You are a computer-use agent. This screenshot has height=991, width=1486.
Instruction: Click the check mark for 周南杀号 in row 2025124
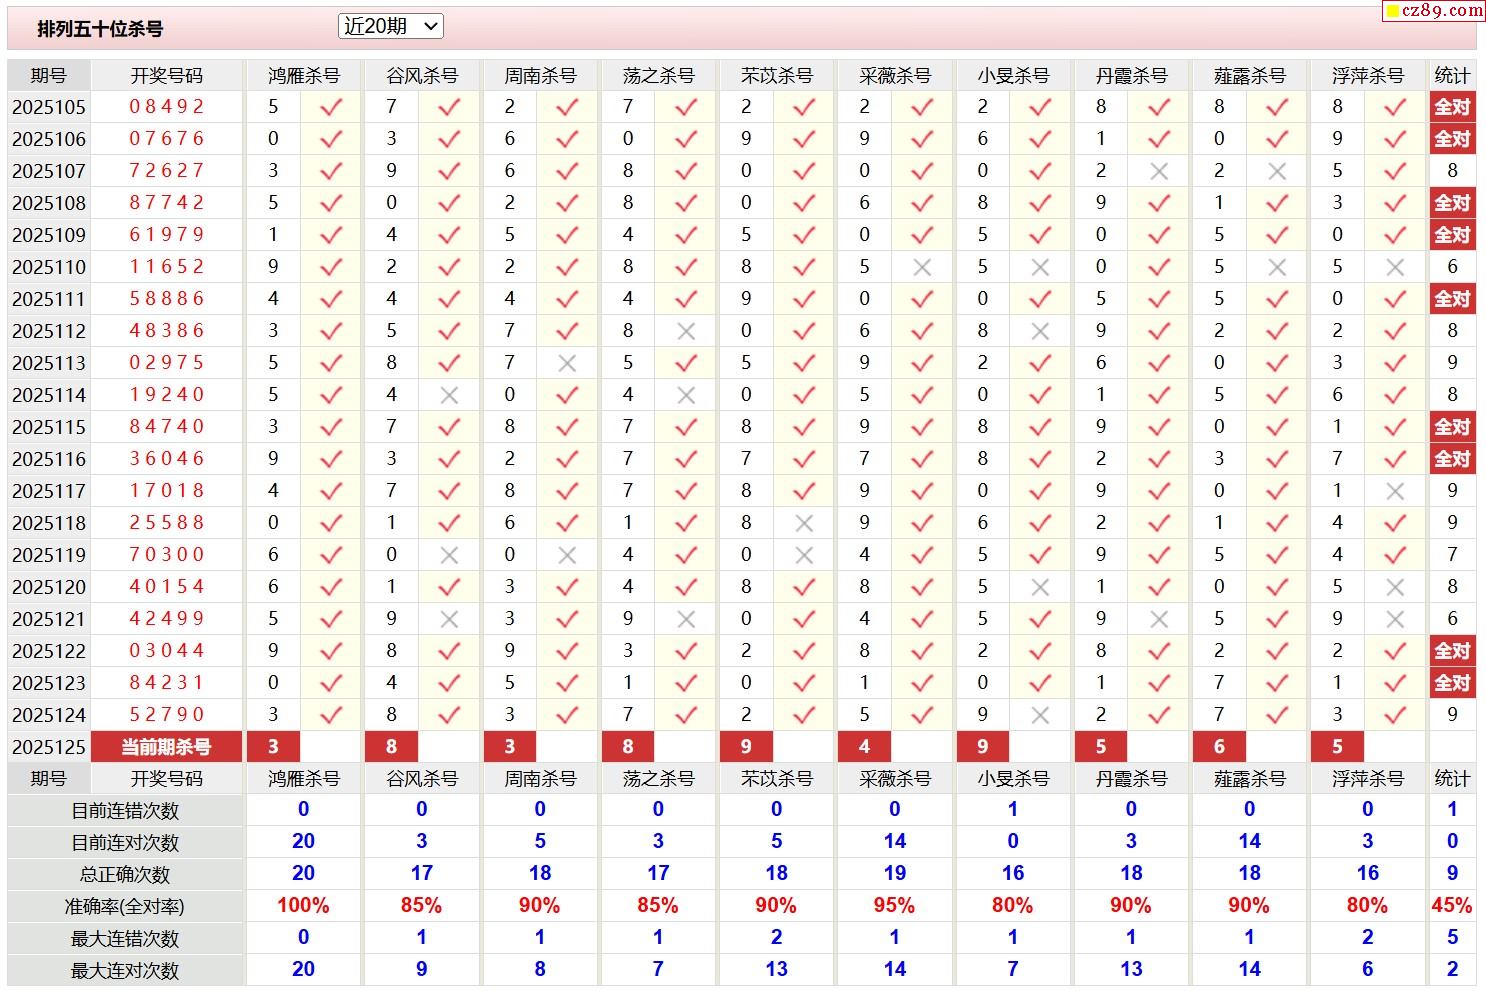[x=567, y=715]
